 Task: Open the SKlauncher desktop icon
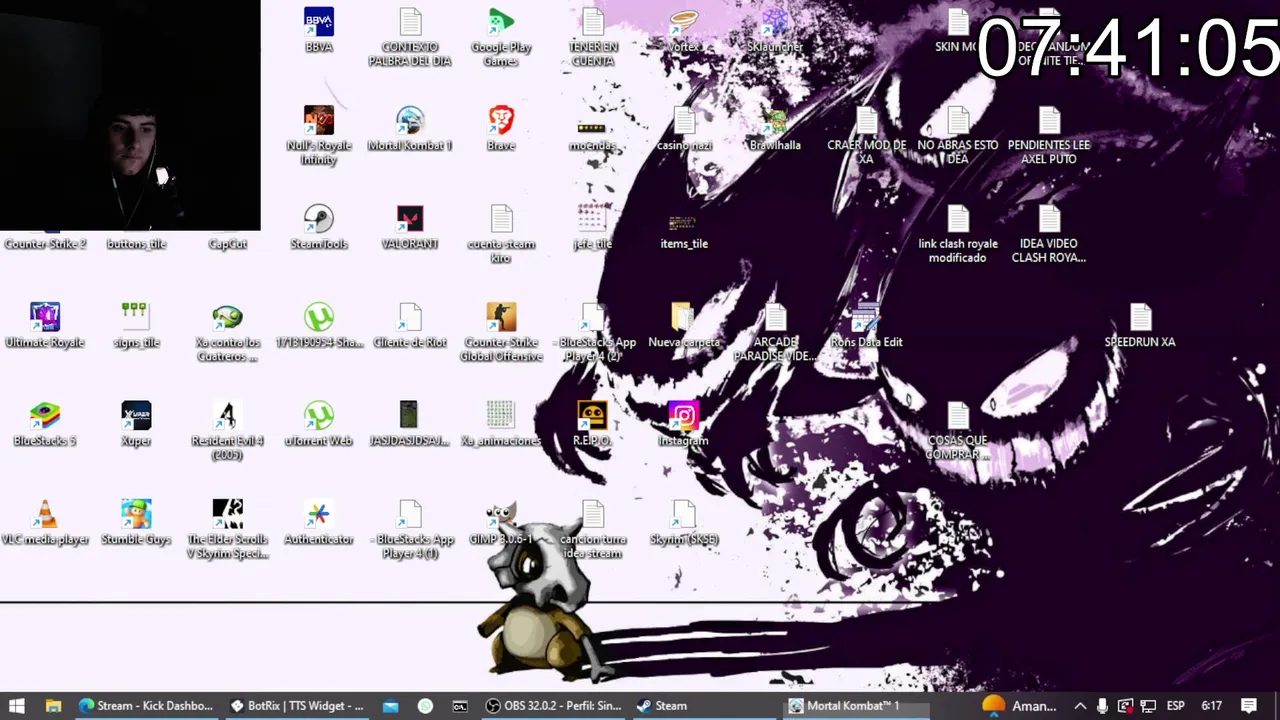[x=775, y=30]
